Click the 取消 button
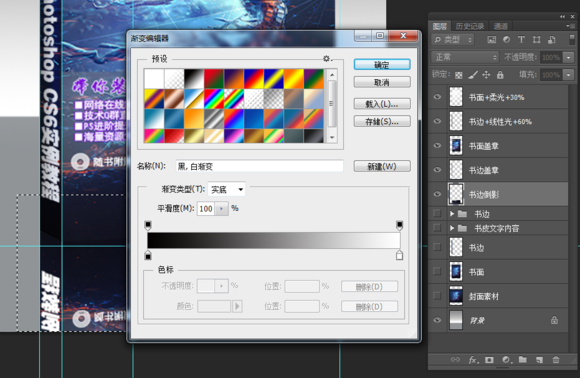Viewport: 580px width, 378px height. (x=382, y=82)
